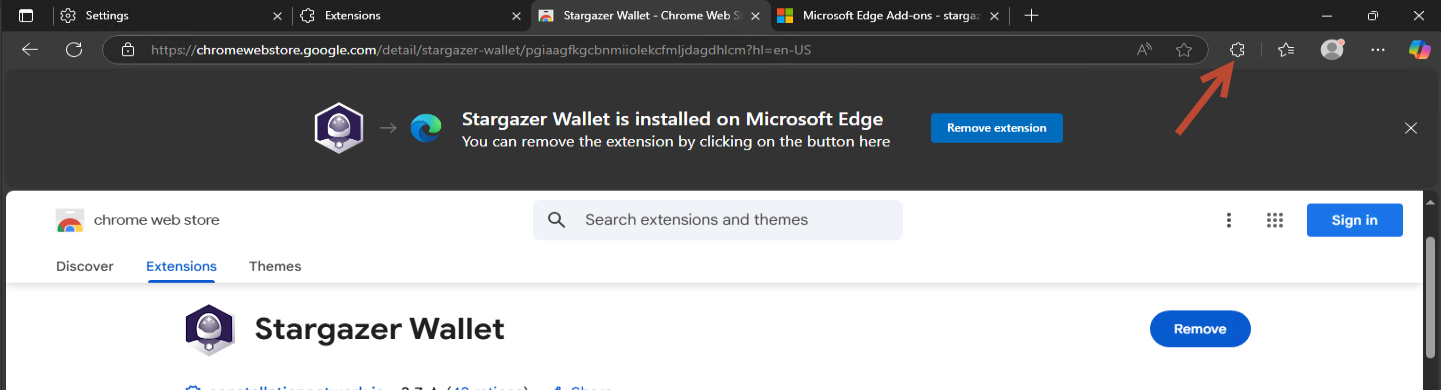The height and width of the screenshot is (390, 1441).
Task: Open Read aloud icon in address bar
Action: click(x=1145, y=49)
